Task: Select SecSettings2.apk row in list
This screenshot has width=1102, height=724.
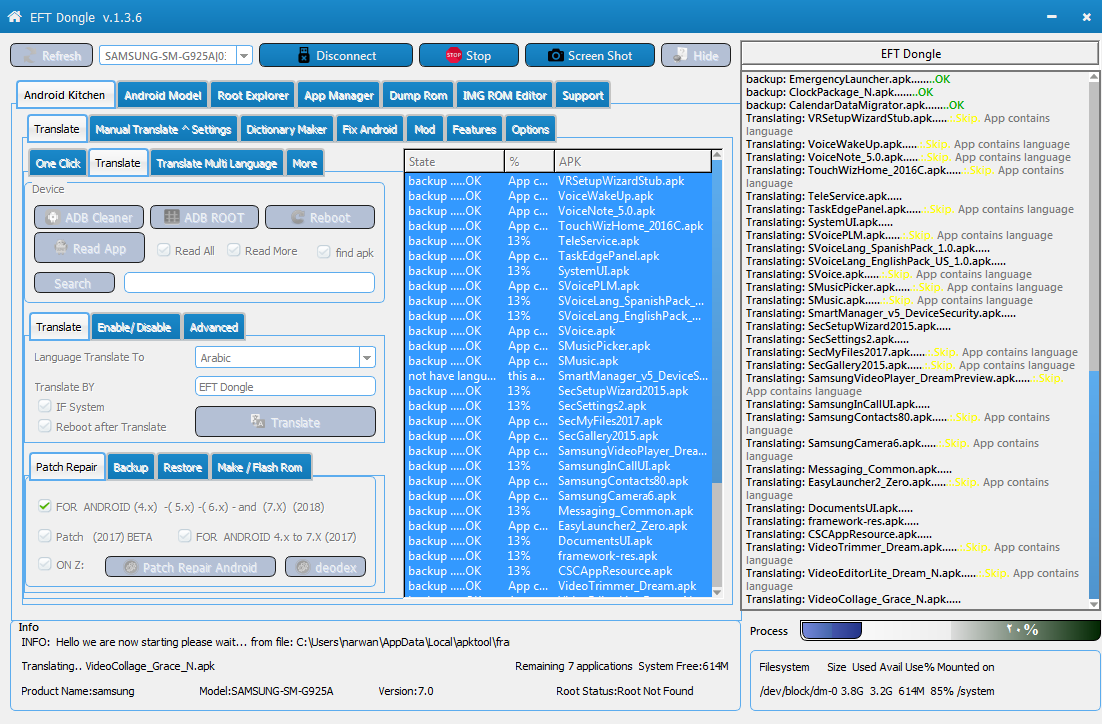Action: click(x=558, y=406)
